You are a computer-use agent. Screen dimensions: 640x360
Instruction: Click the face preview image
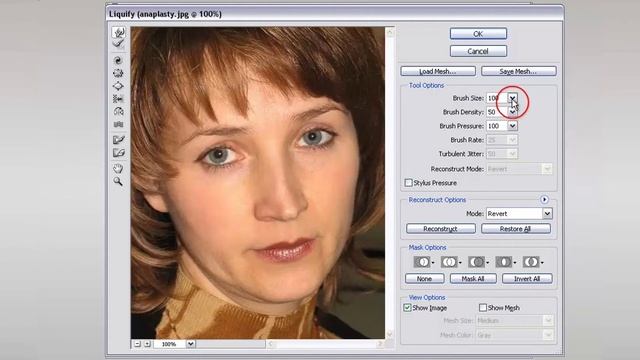258,183
